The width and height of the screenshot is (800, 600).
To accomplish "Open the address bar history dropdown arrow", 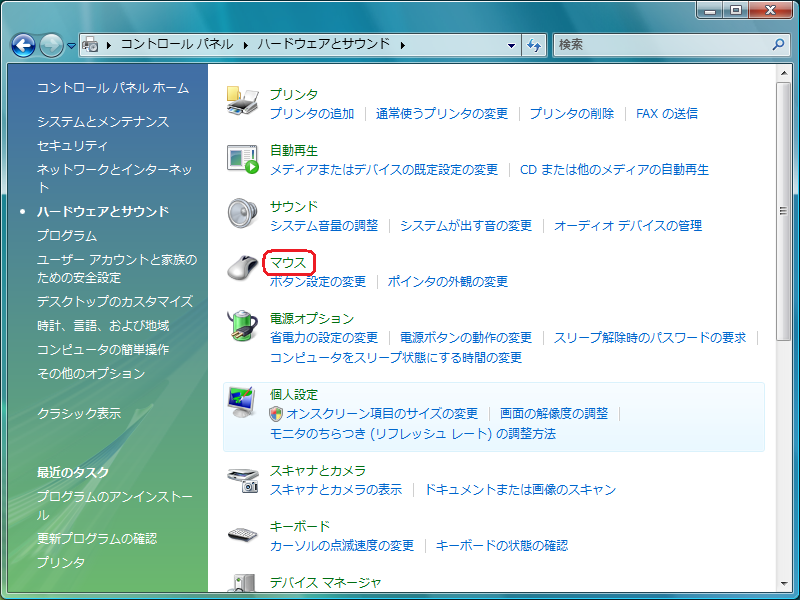I will click(x=511, y=45).
